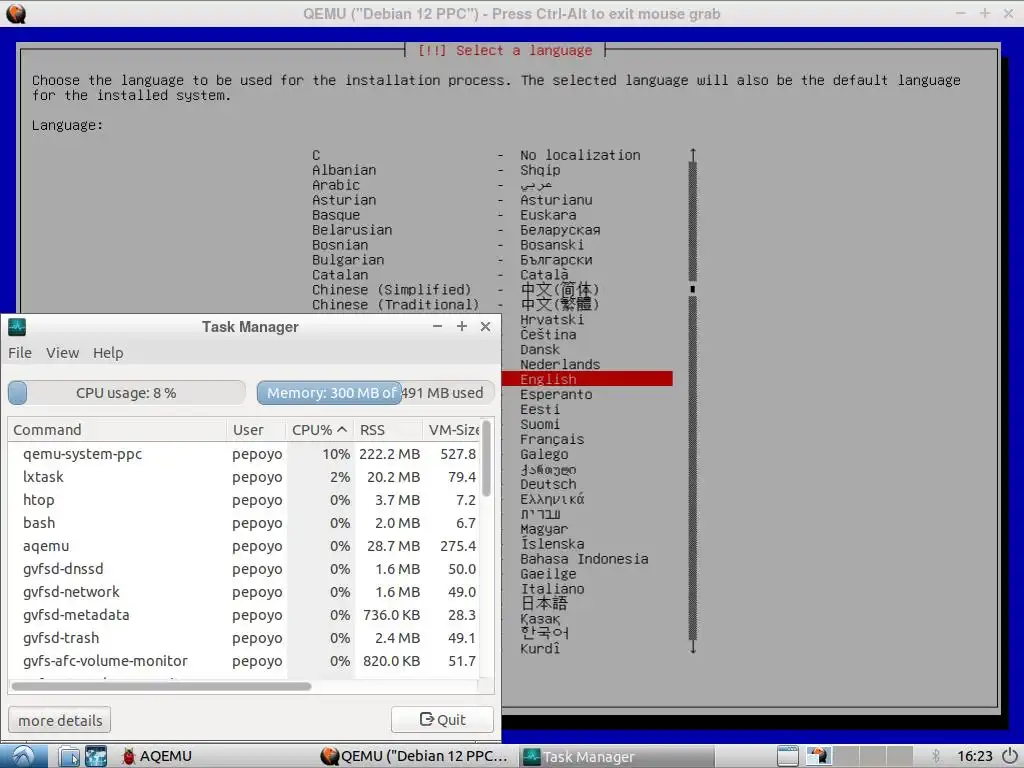
Task: Switch to the AQEMU taskbar entry
Action: coord(157,756)
